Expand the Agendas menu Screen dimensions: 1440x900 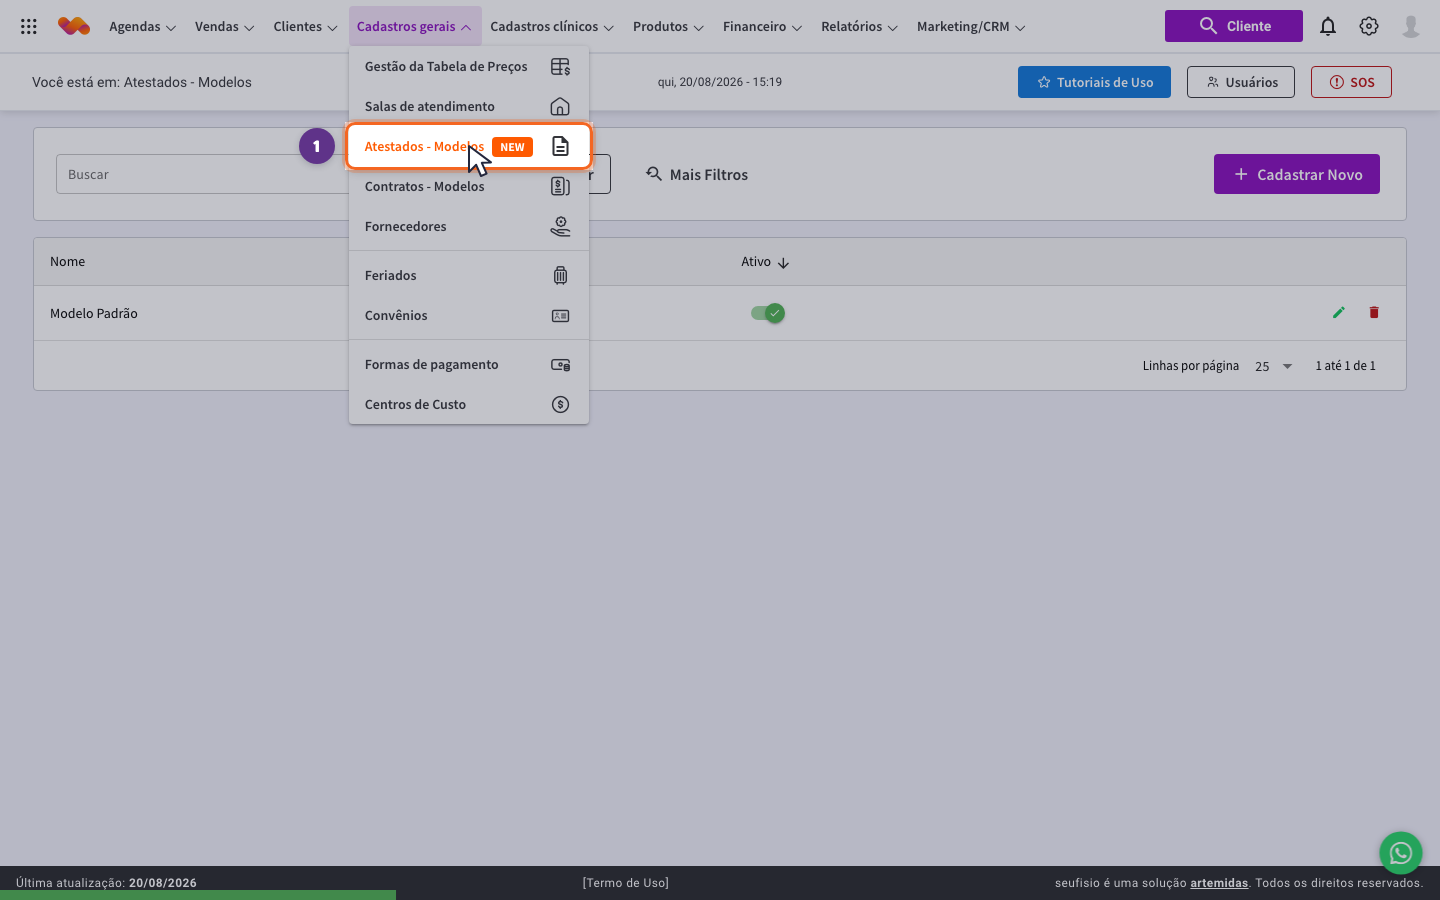[x=142, y=27]
